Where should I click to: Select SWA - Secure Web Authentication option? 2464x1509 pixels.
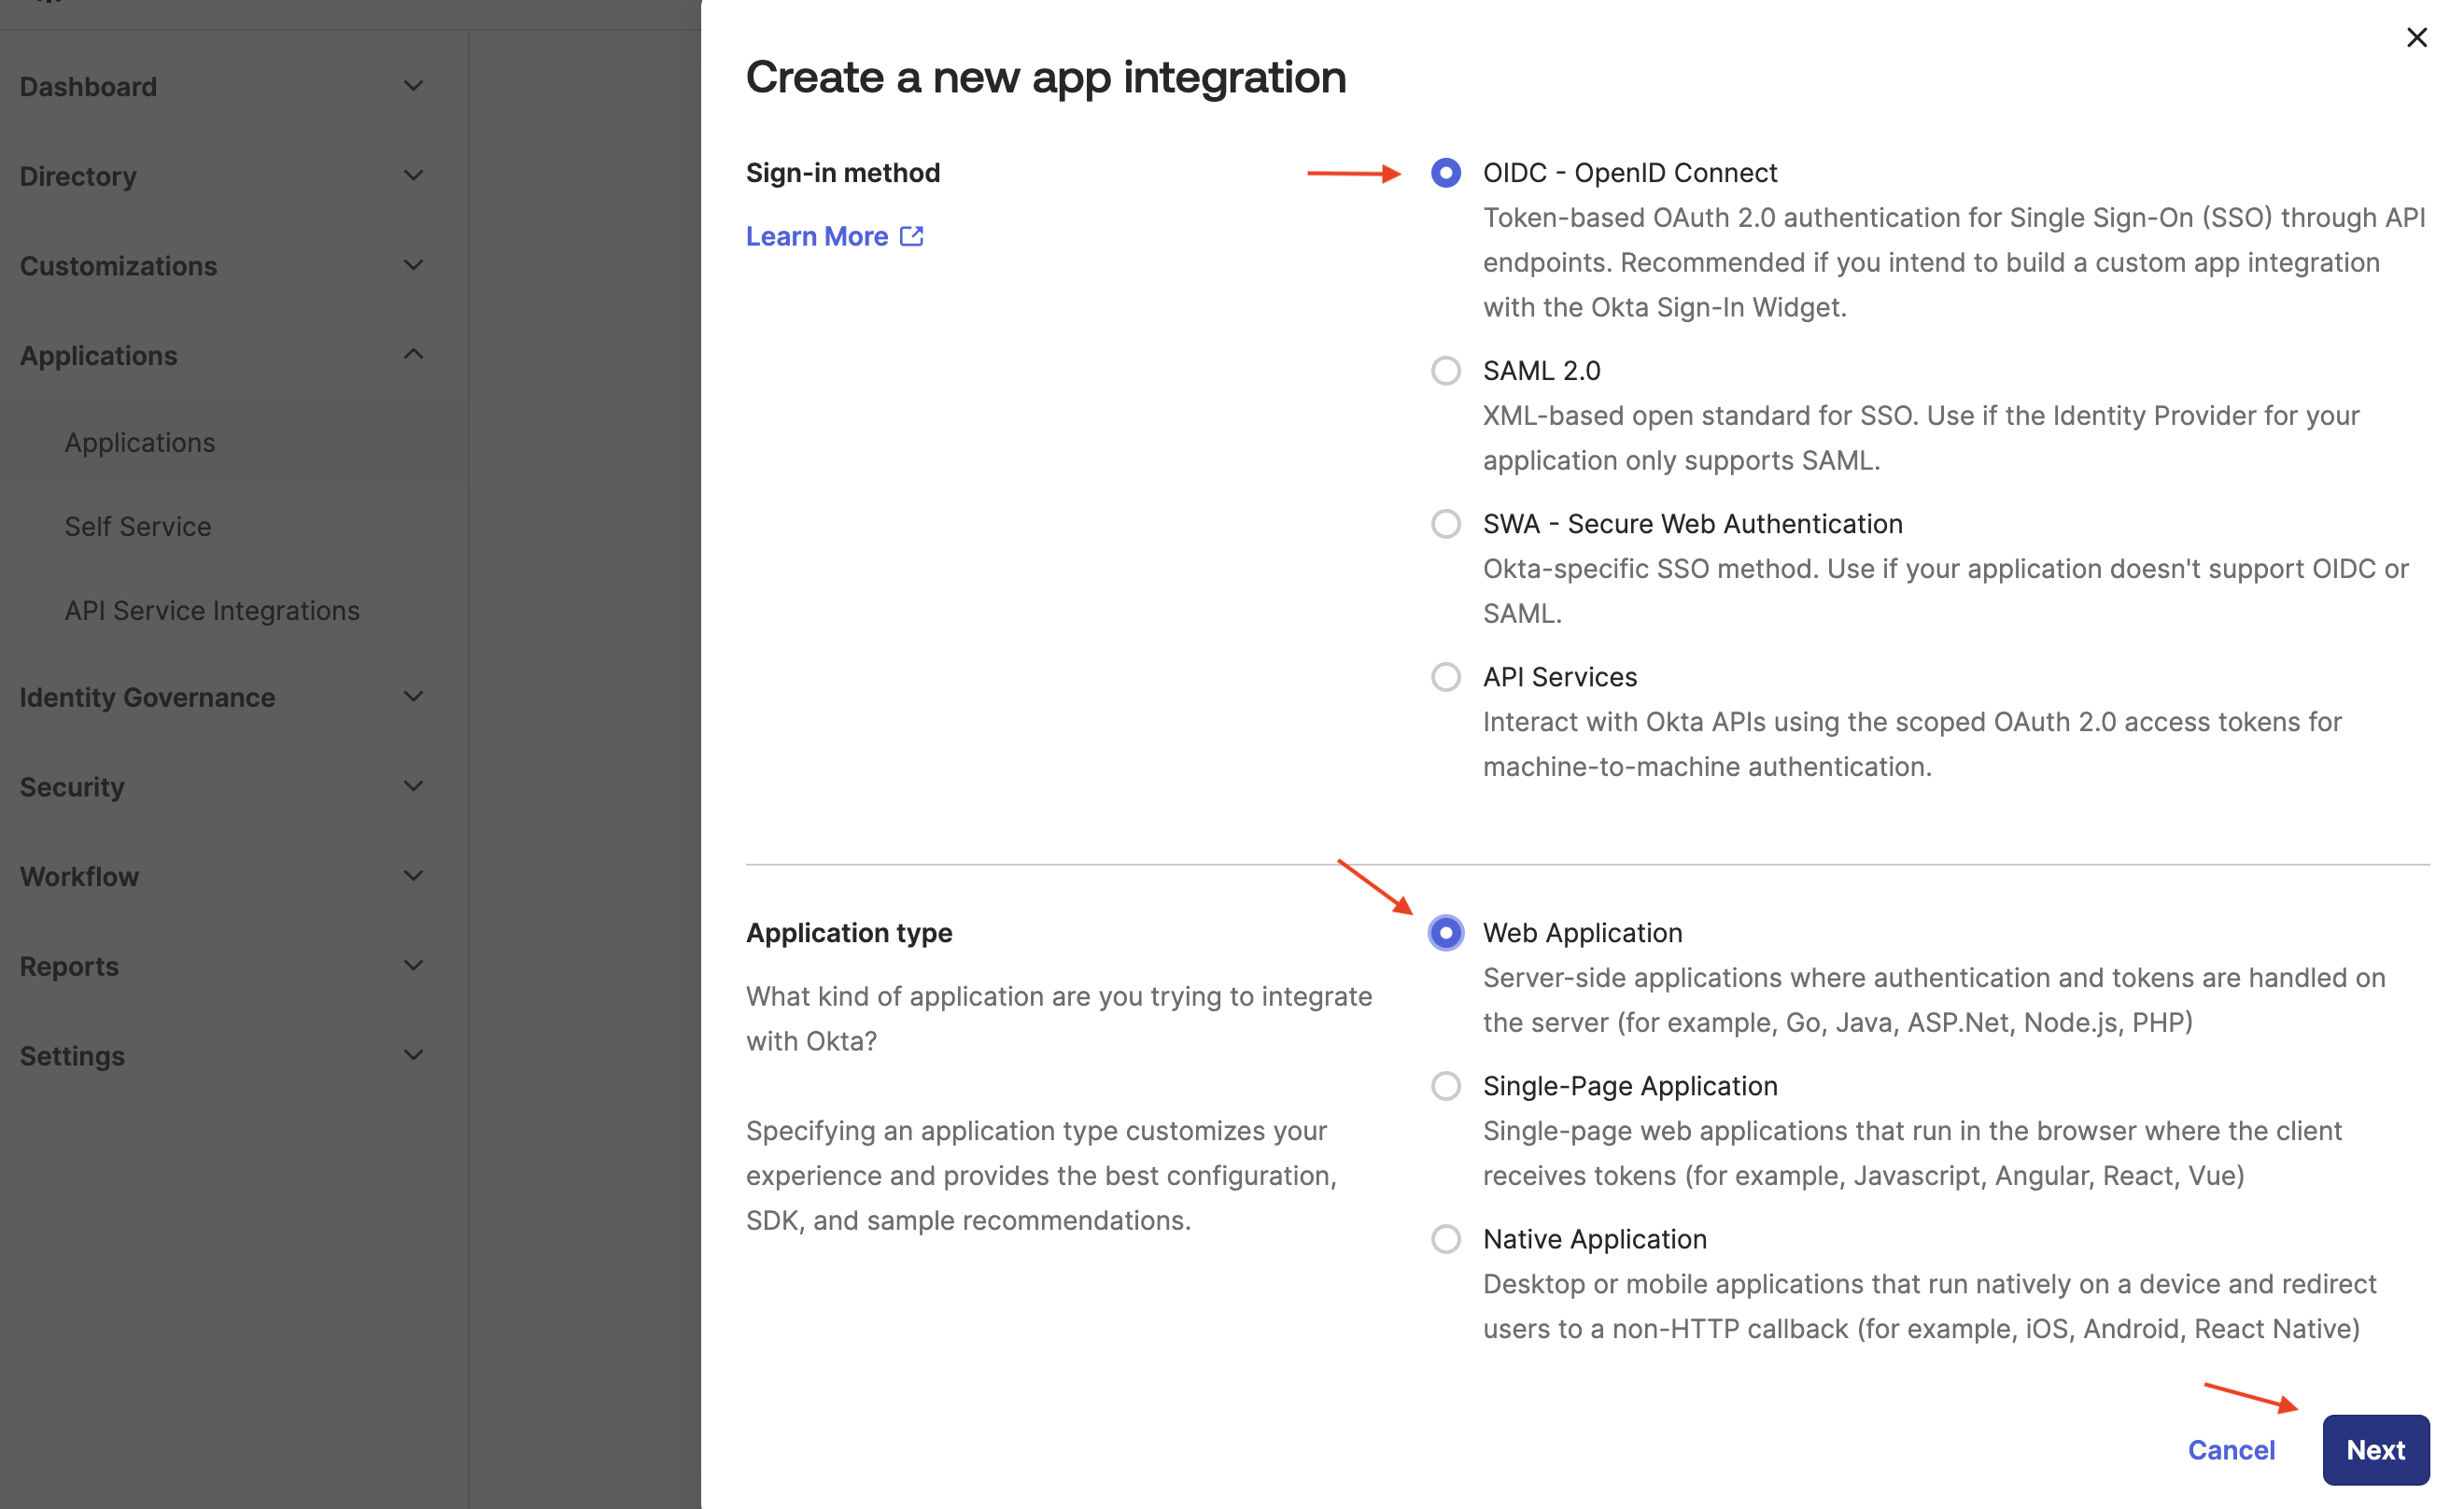[x=1445, y=524]
